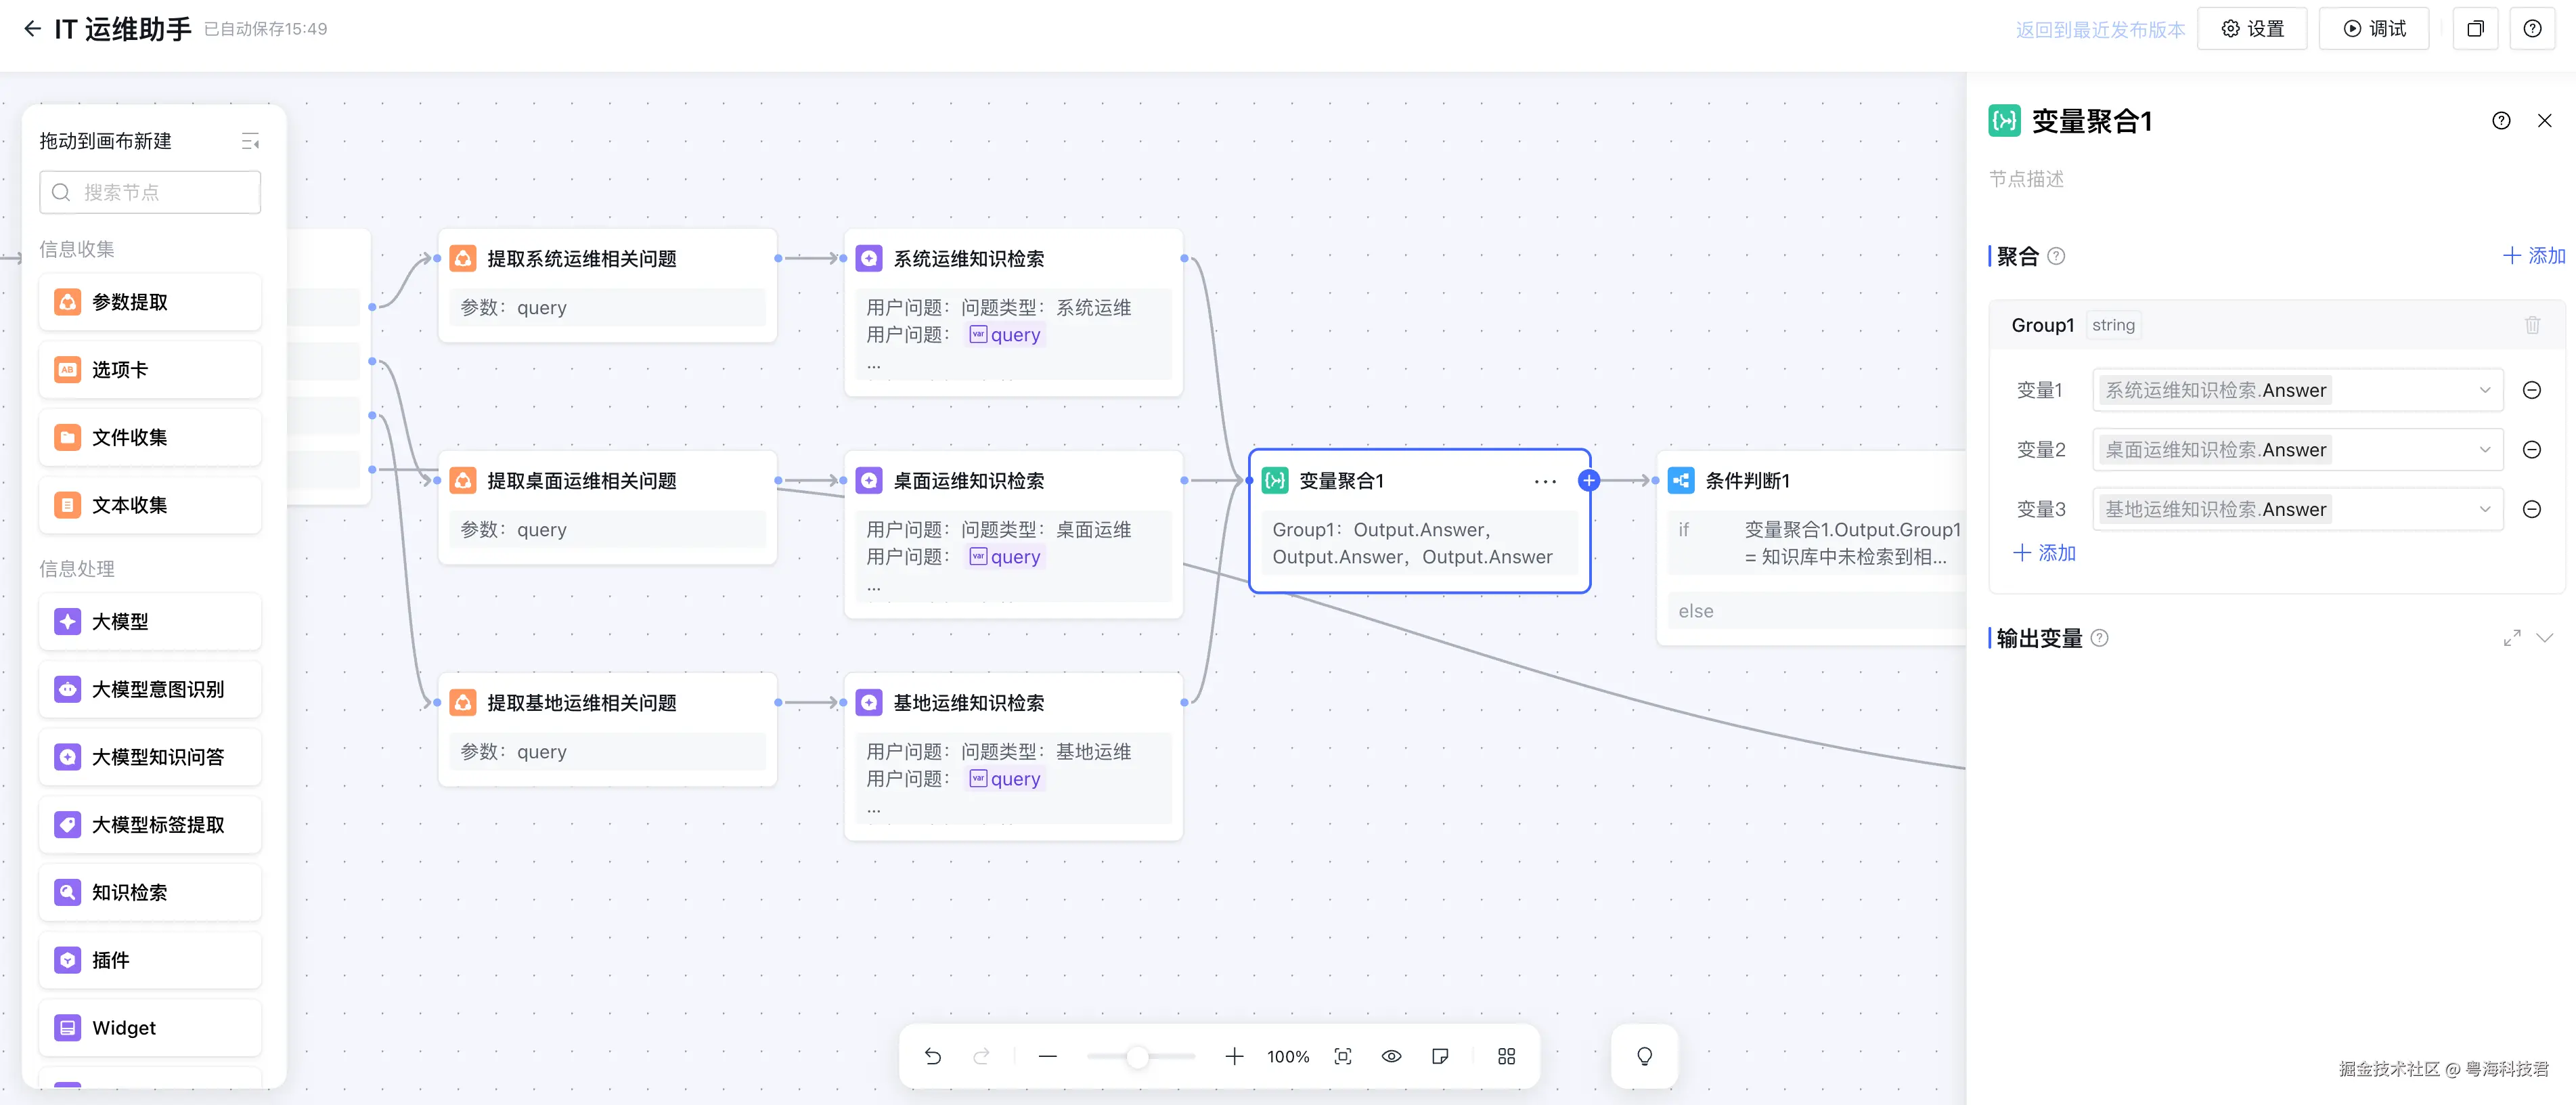Click the blue plus connector on 变量聚合1 node

tap(1588, 481)
